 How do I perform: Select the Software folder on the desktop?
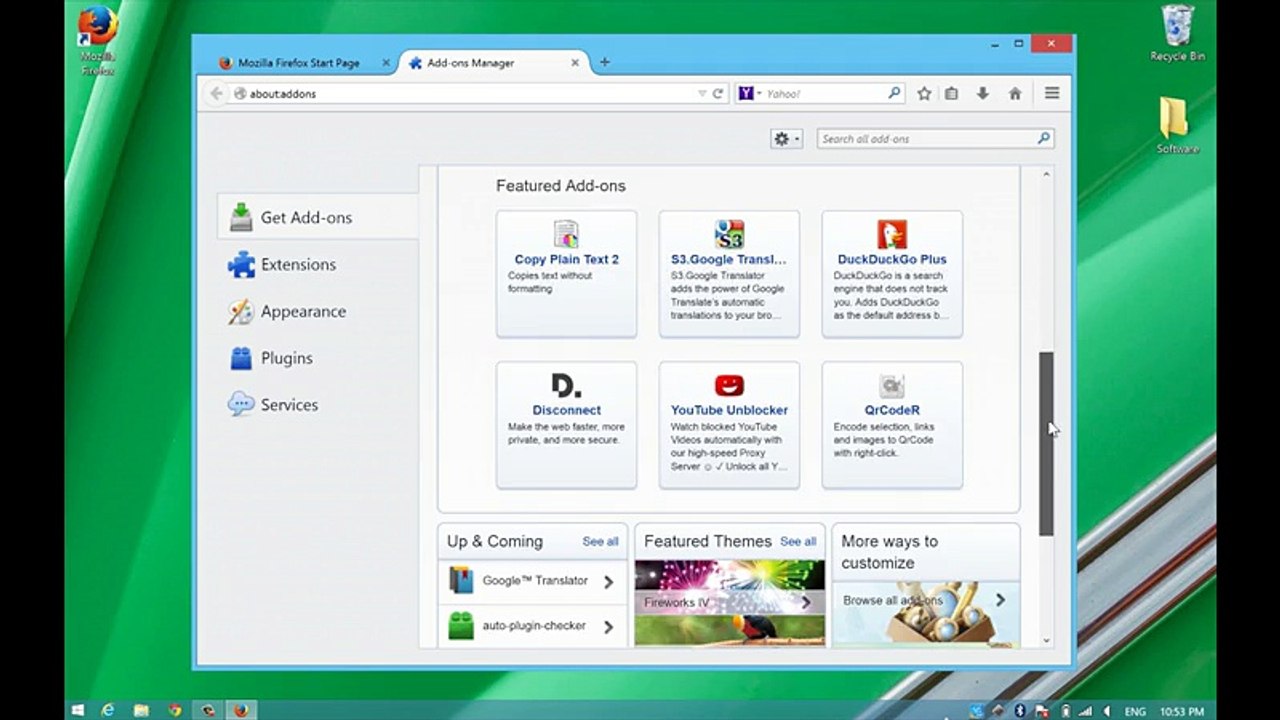point(1177,125)
